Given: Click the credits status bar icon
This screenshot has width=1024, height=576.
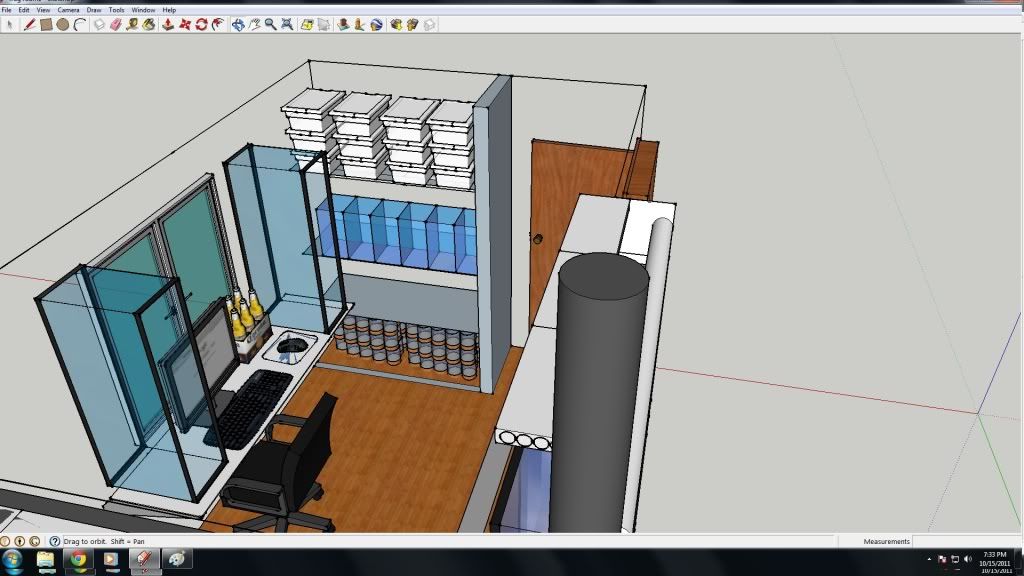Looking at the screenshot, I should [20, 541].
